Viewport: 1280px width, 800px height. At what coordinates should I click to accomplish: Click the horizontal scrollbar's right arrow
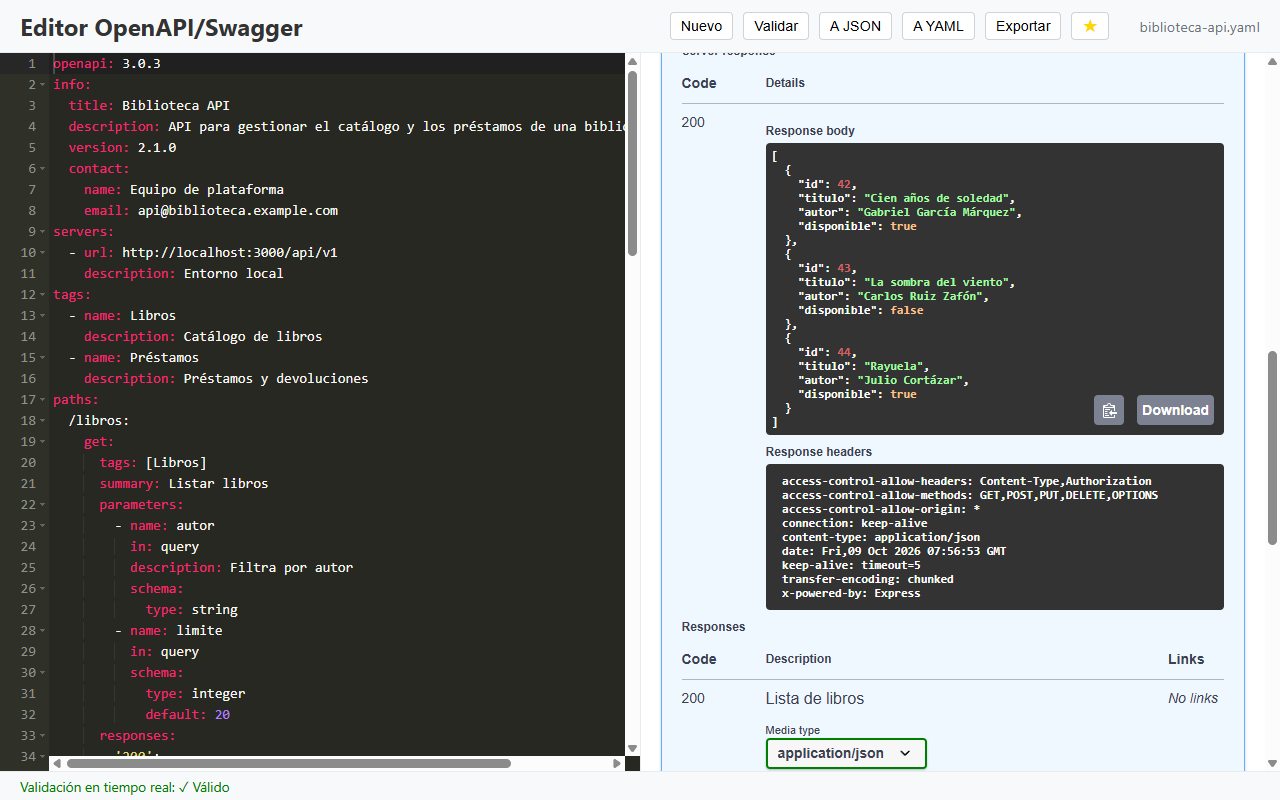[x=617, y=764]
